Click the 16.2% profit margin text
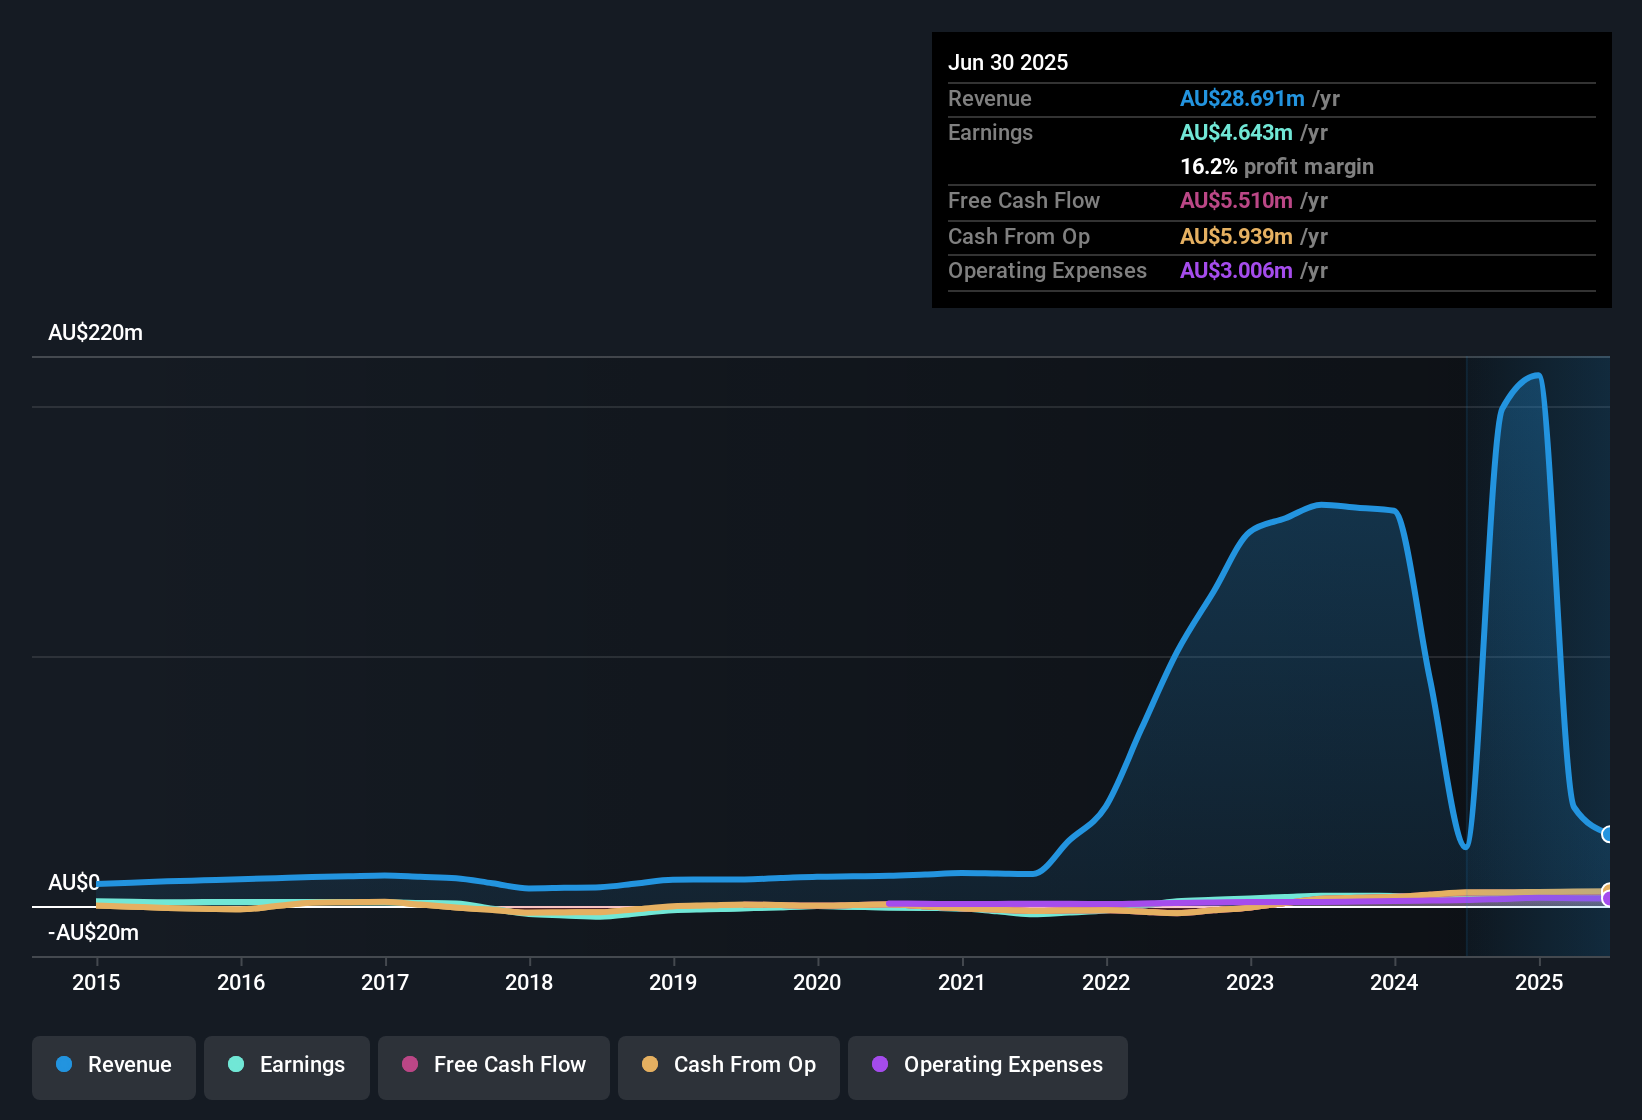The height and width of the screenshot is (1120, 1642). pyautogui.click(x=1277, y=166)
